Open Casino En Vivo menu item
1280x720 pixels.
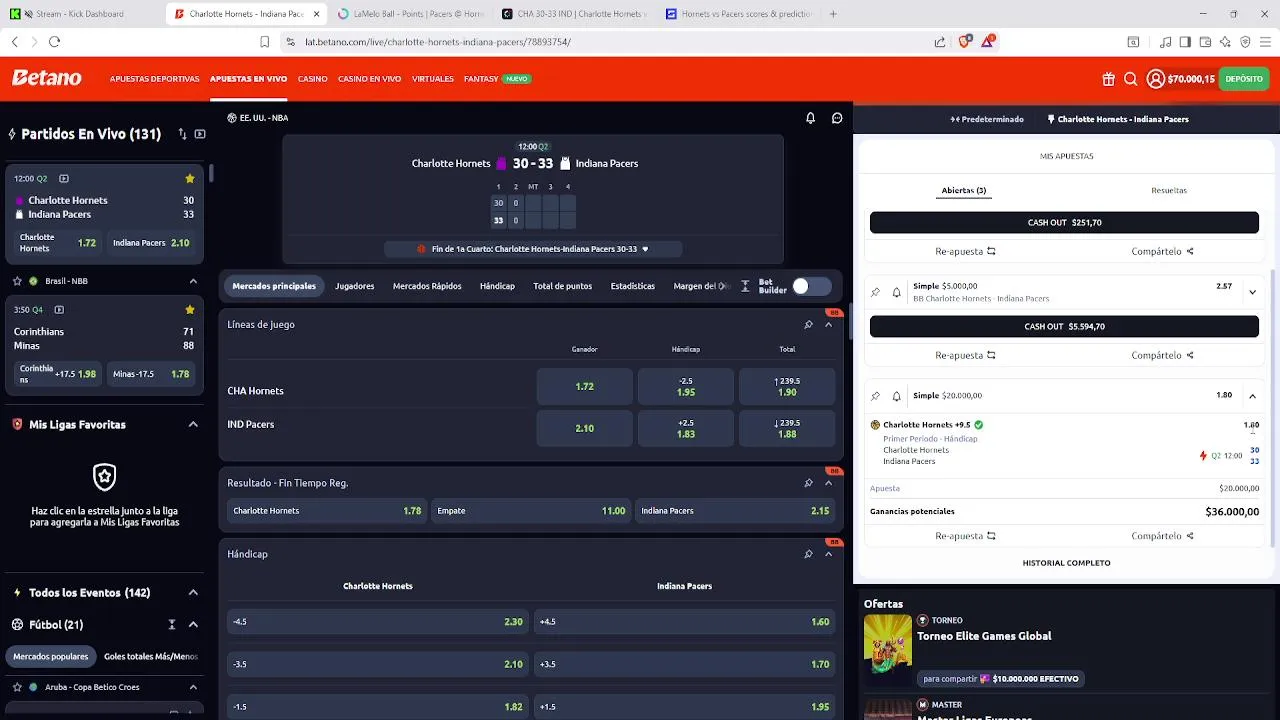coord(369,79)
